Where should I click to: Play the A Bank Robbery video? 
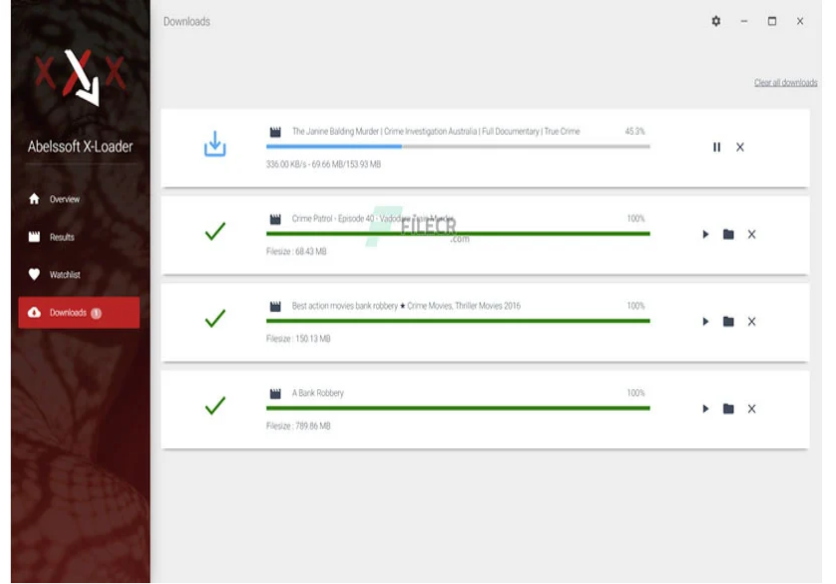pos(705,409)
